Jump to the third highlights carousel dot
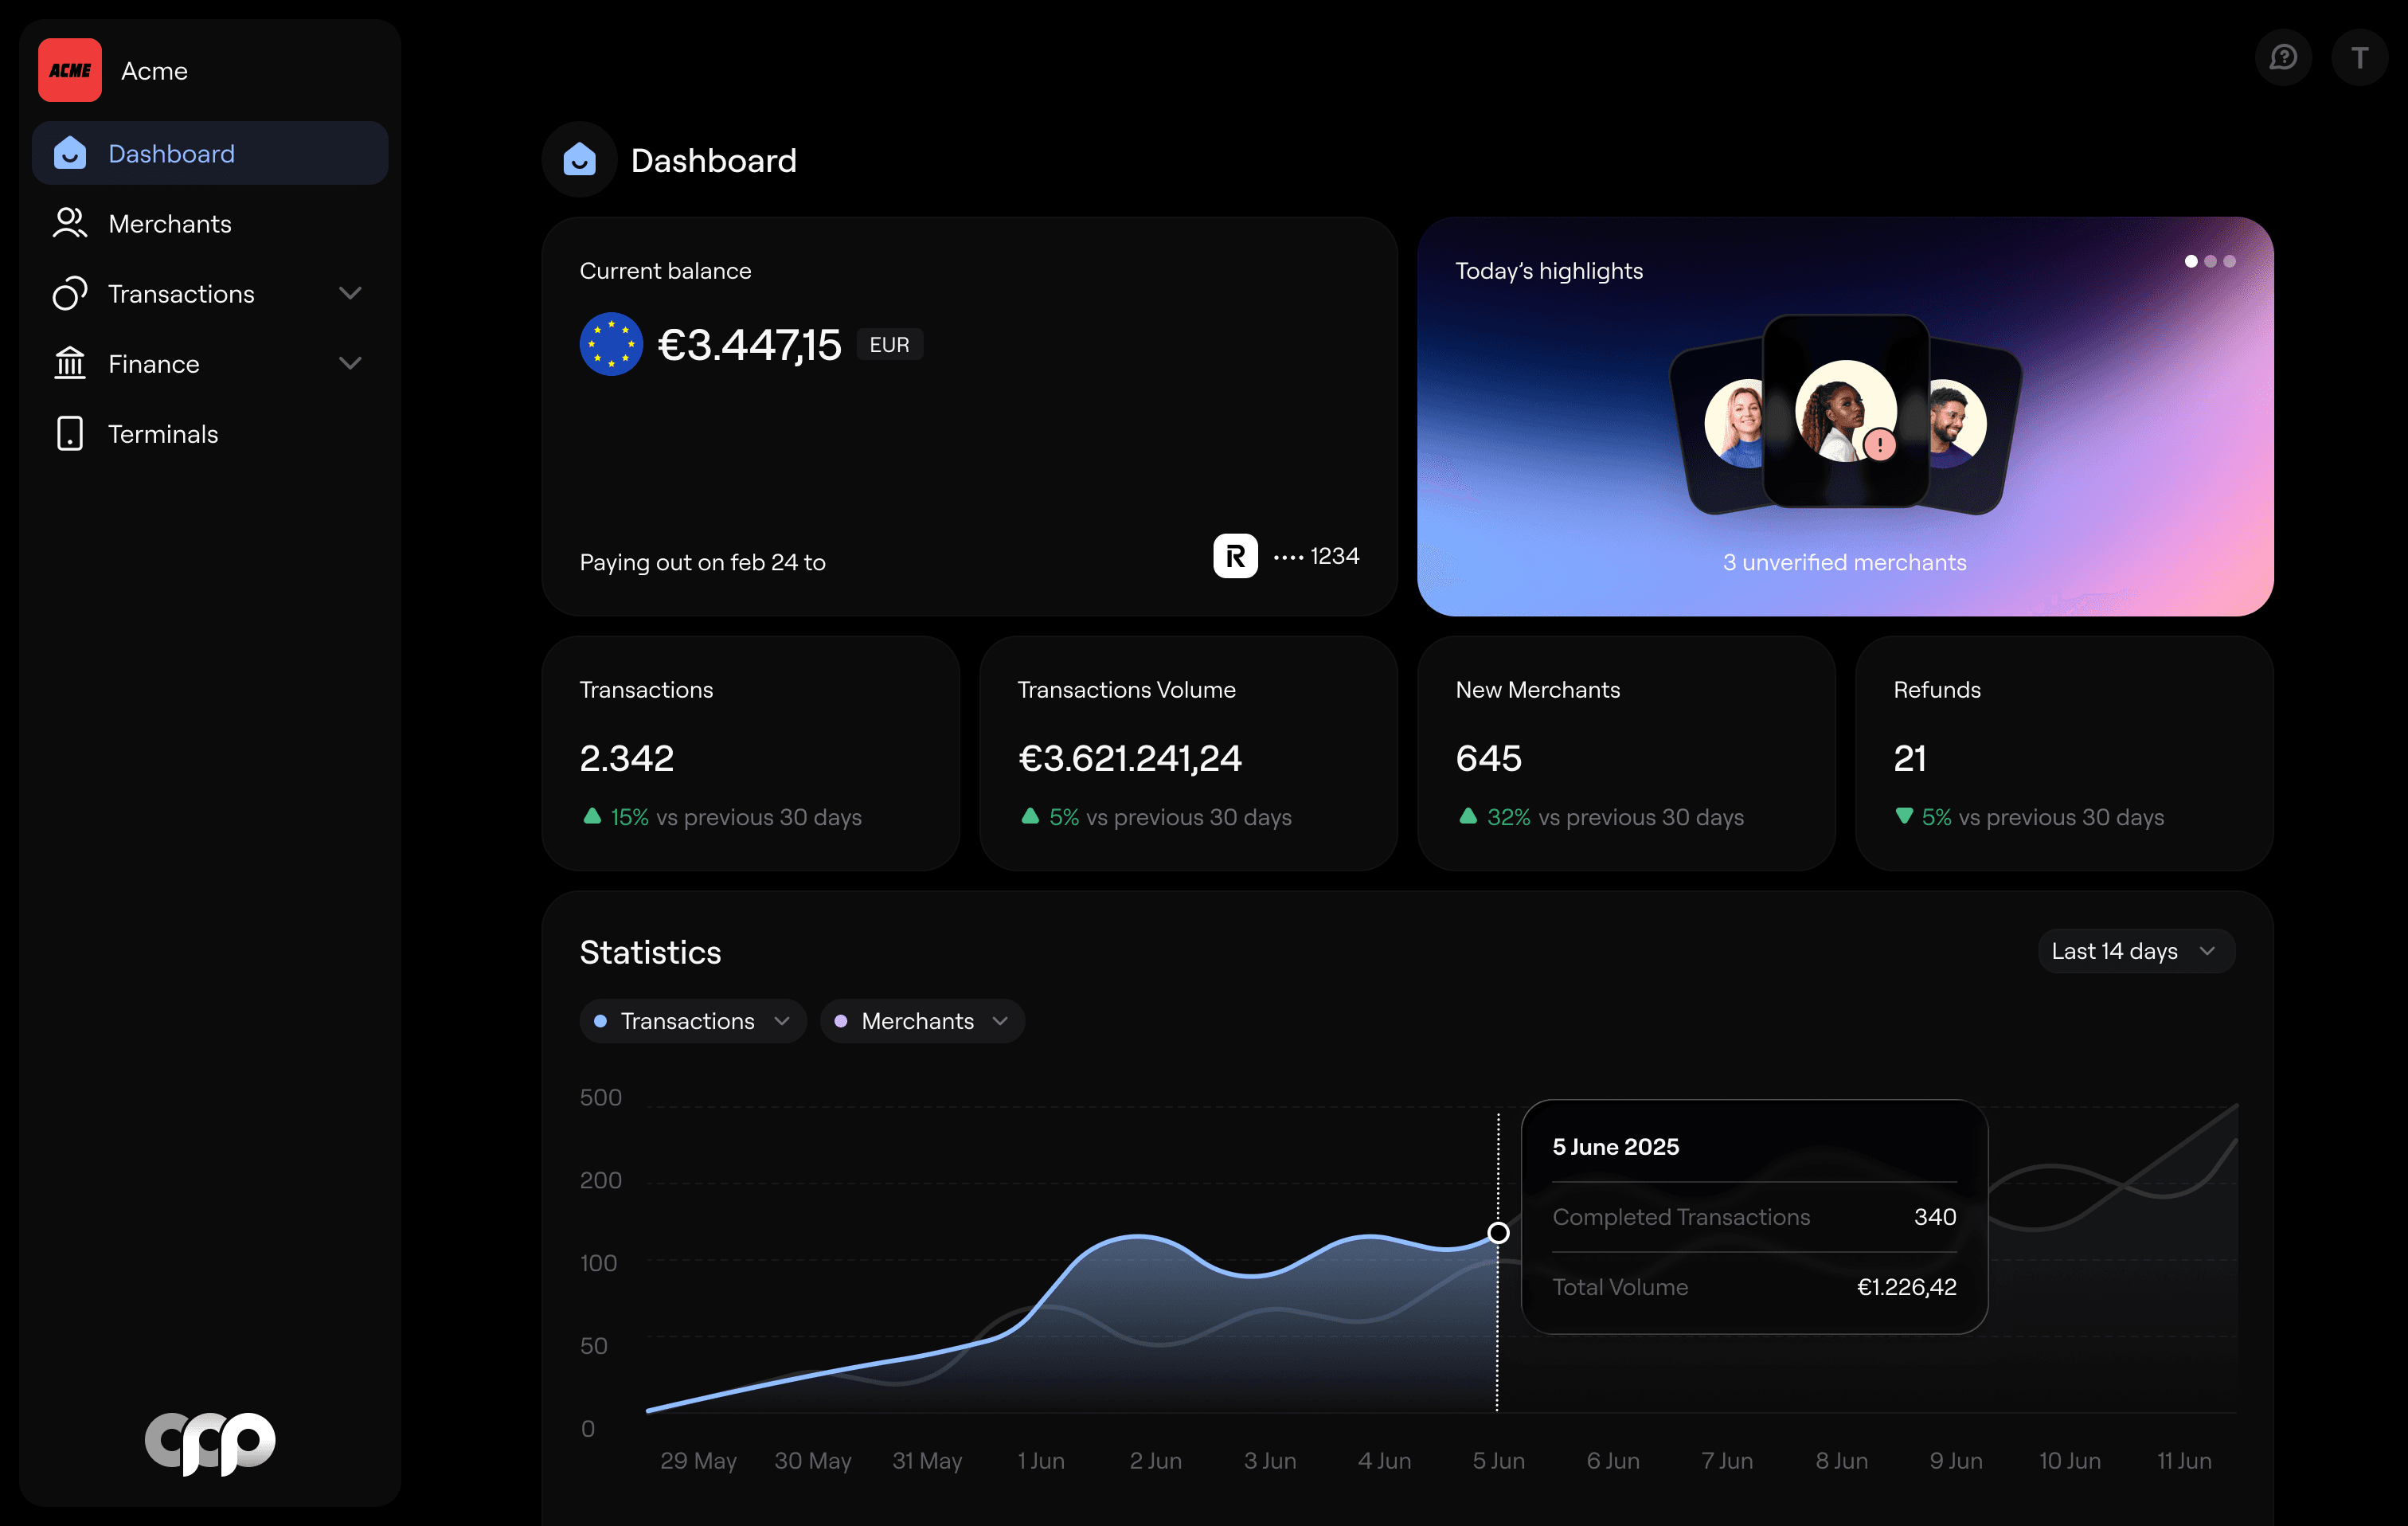This screenshot has height=1526, width=2408. (x=2229, y=261)
